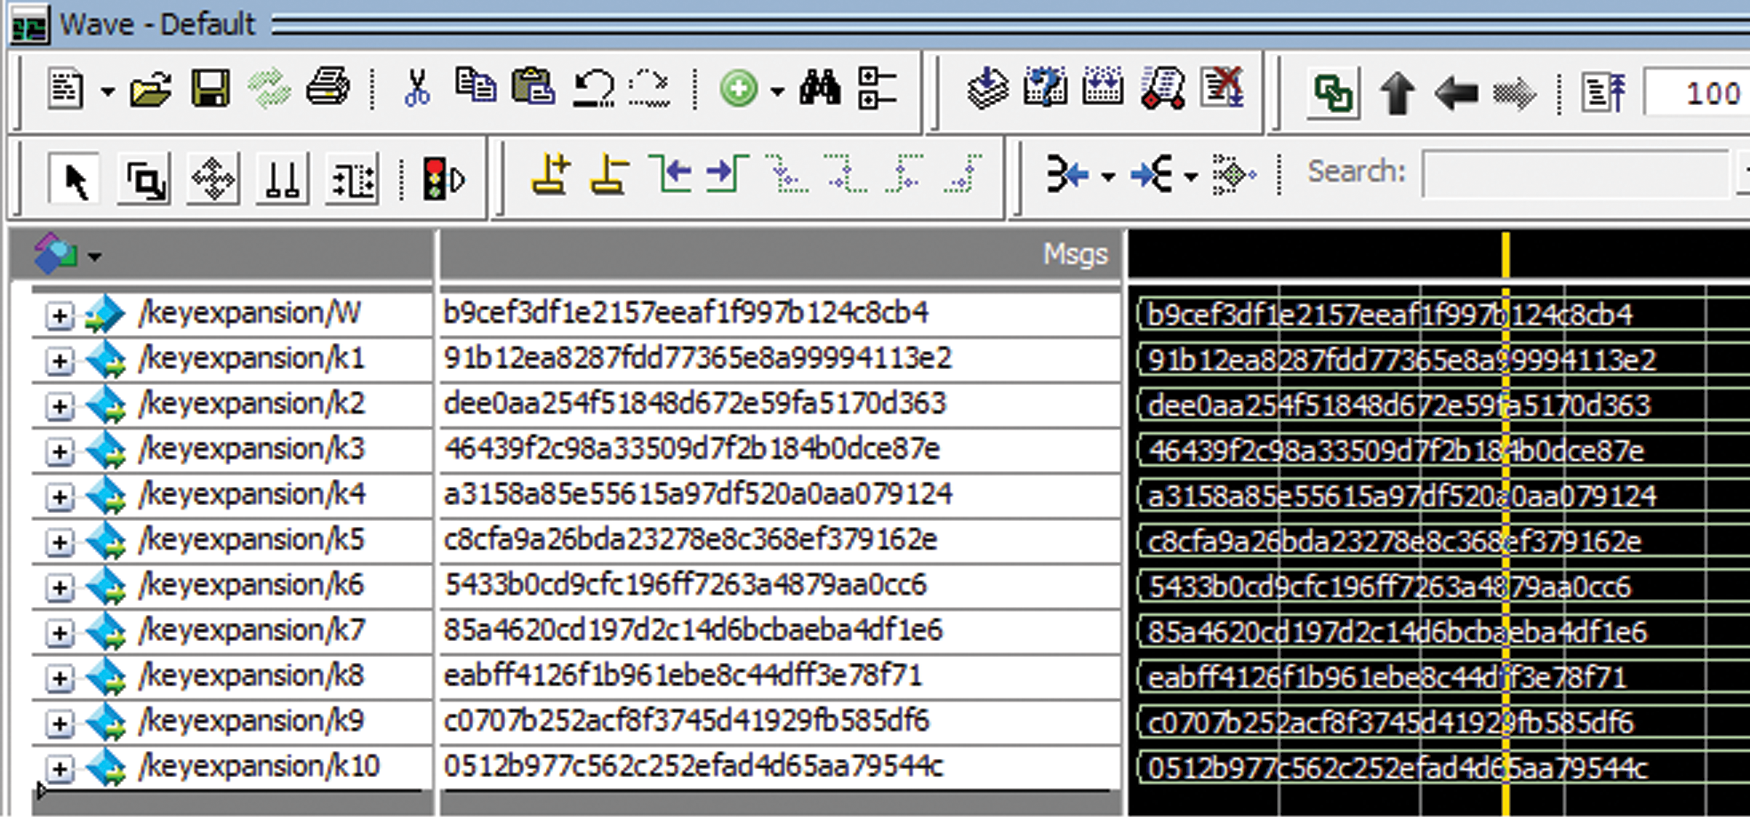1750x824 pixels.
Task: Click the Paste clipboard icon
Action: 533,89
